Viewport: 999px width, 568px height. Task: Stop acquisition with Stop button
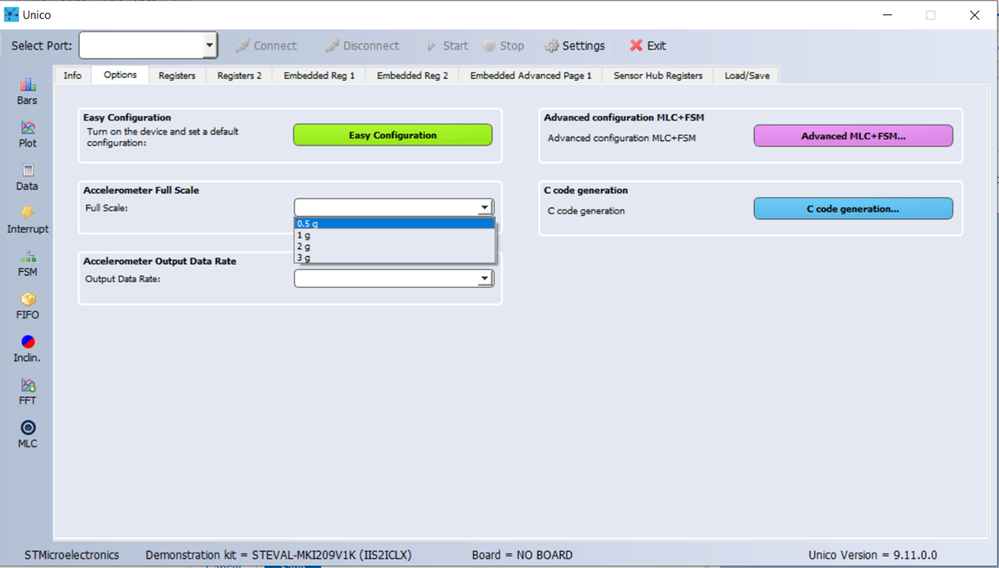tap(503, 46)
